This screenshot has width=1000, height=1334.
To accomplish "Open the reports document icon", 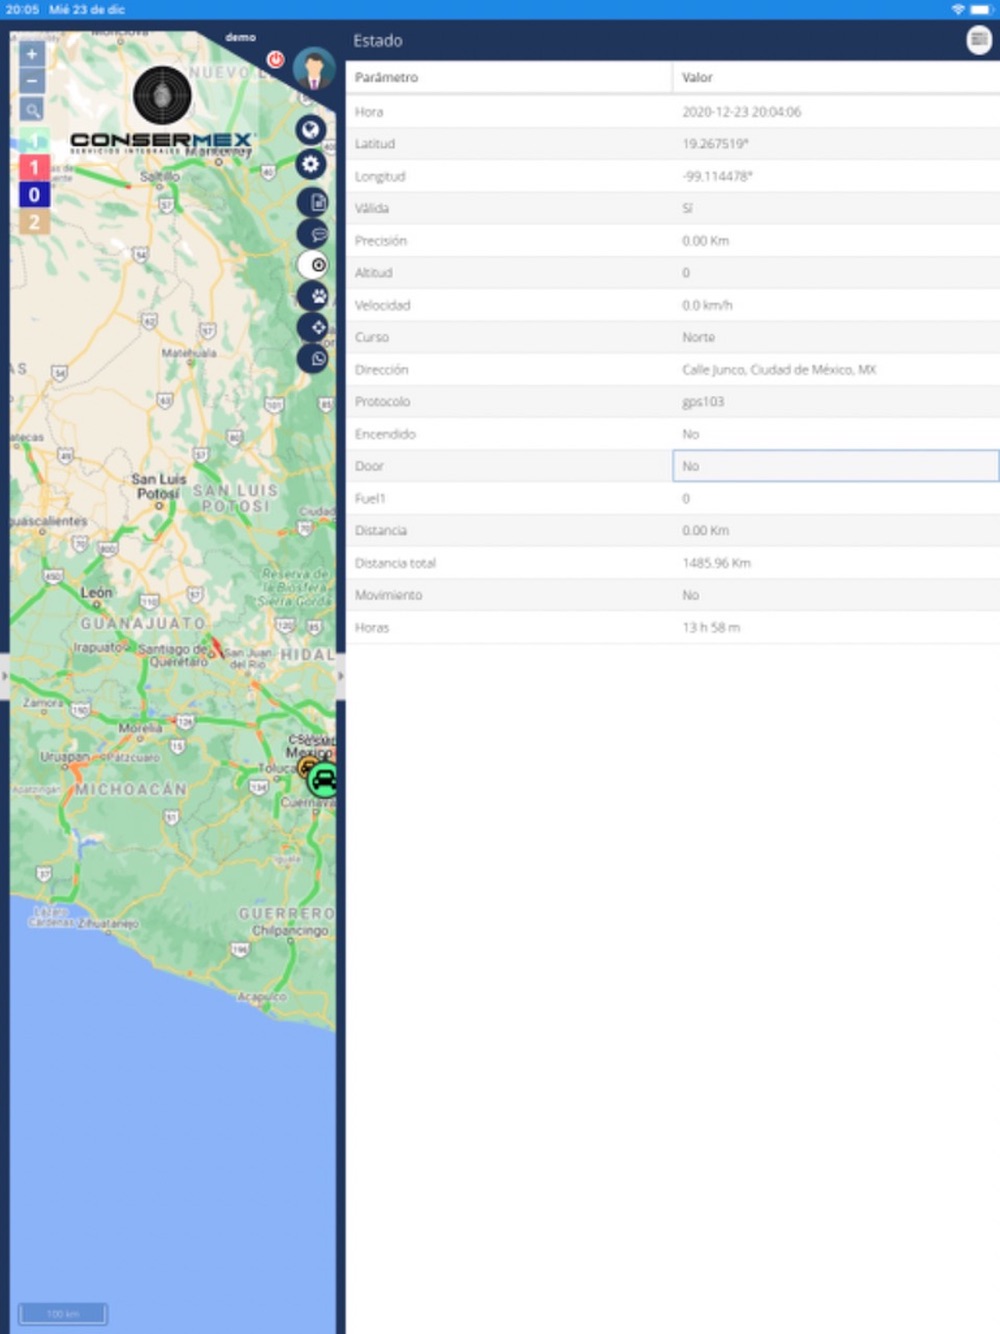I will point(316,202).
